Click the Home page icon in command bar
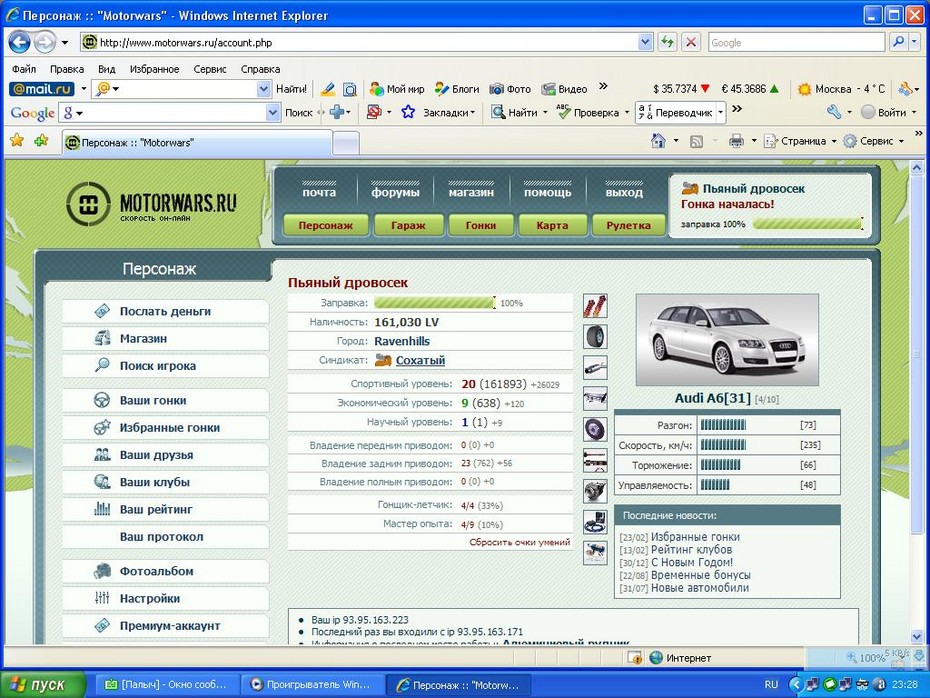Image resolution: width=930 pixels, height=698 pixels. (x=658, y=141)
